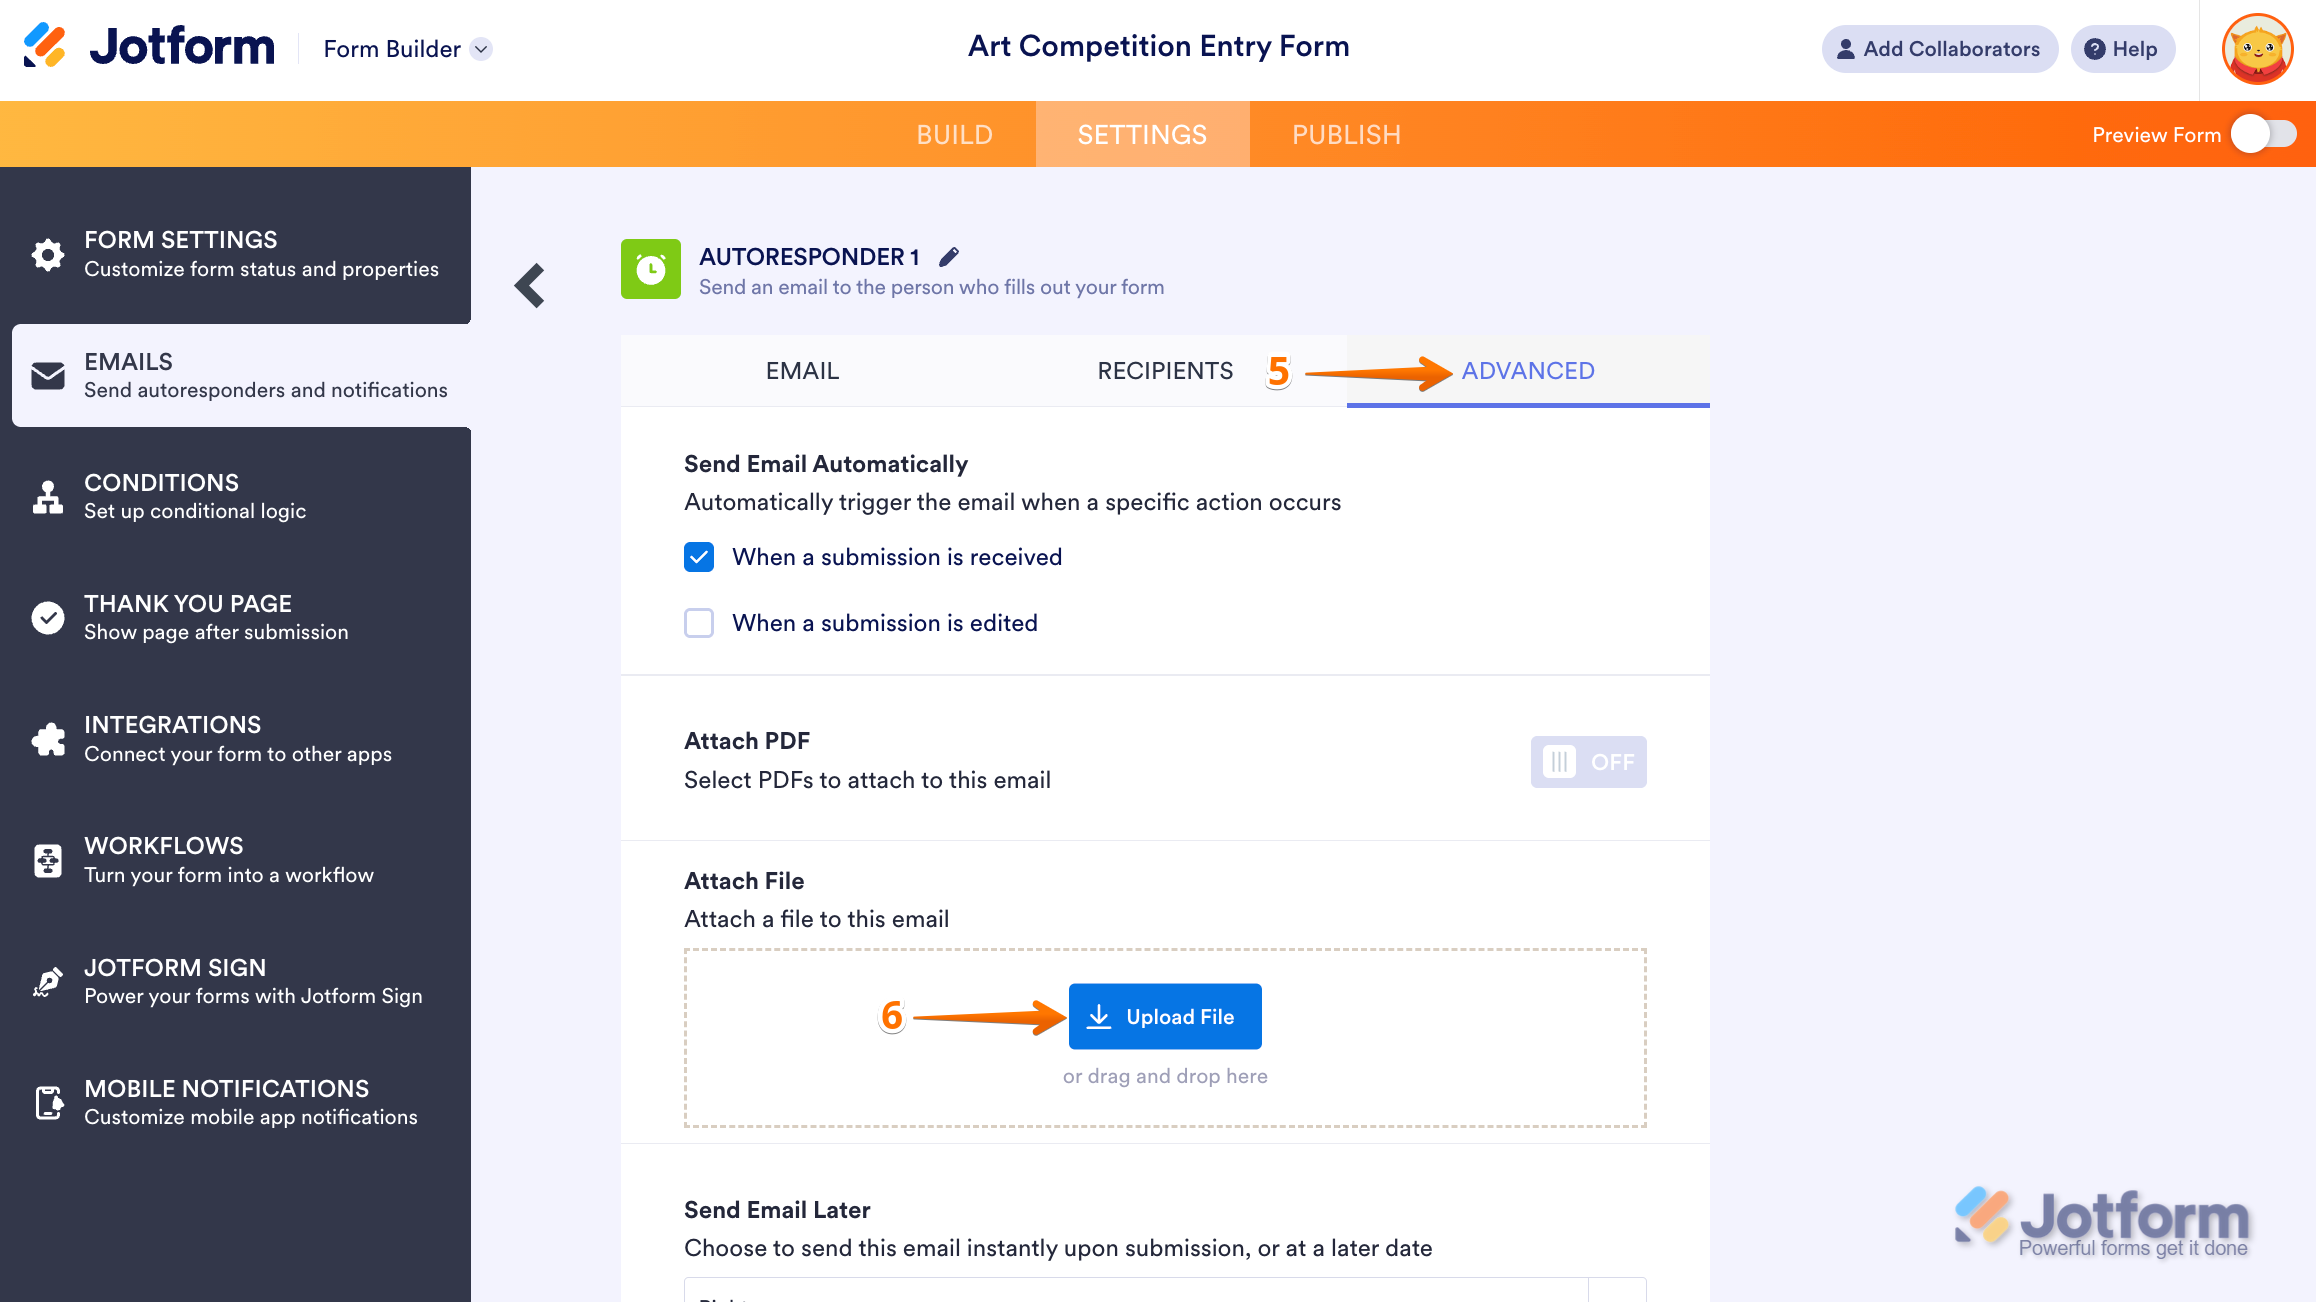Switch to the Recipients tab

click(x=1165, y=371)
